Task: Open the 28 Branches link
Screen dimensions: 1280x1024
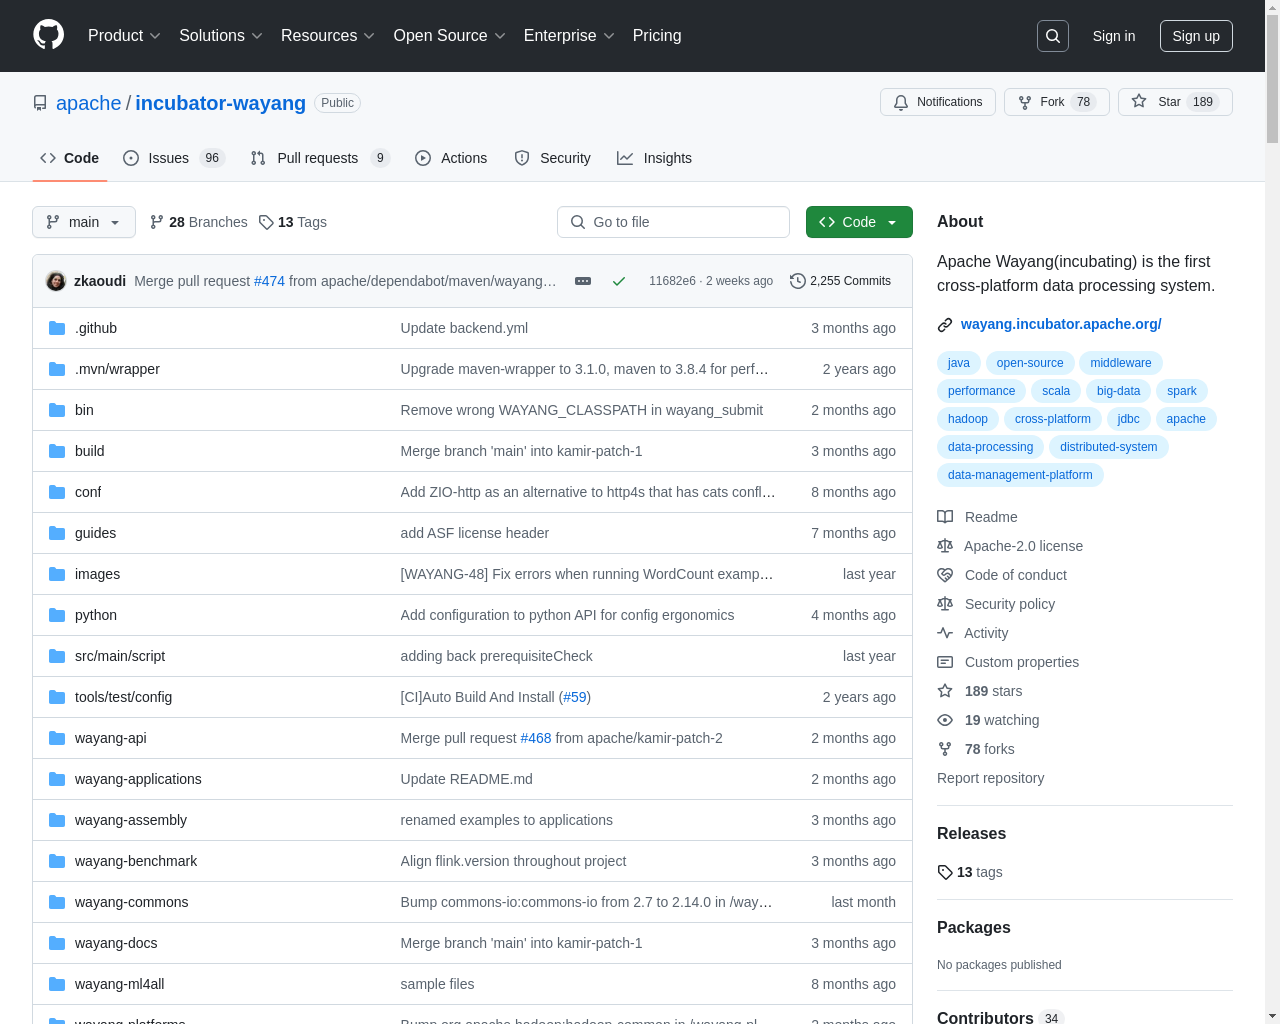Action: [x=198, y=222]
